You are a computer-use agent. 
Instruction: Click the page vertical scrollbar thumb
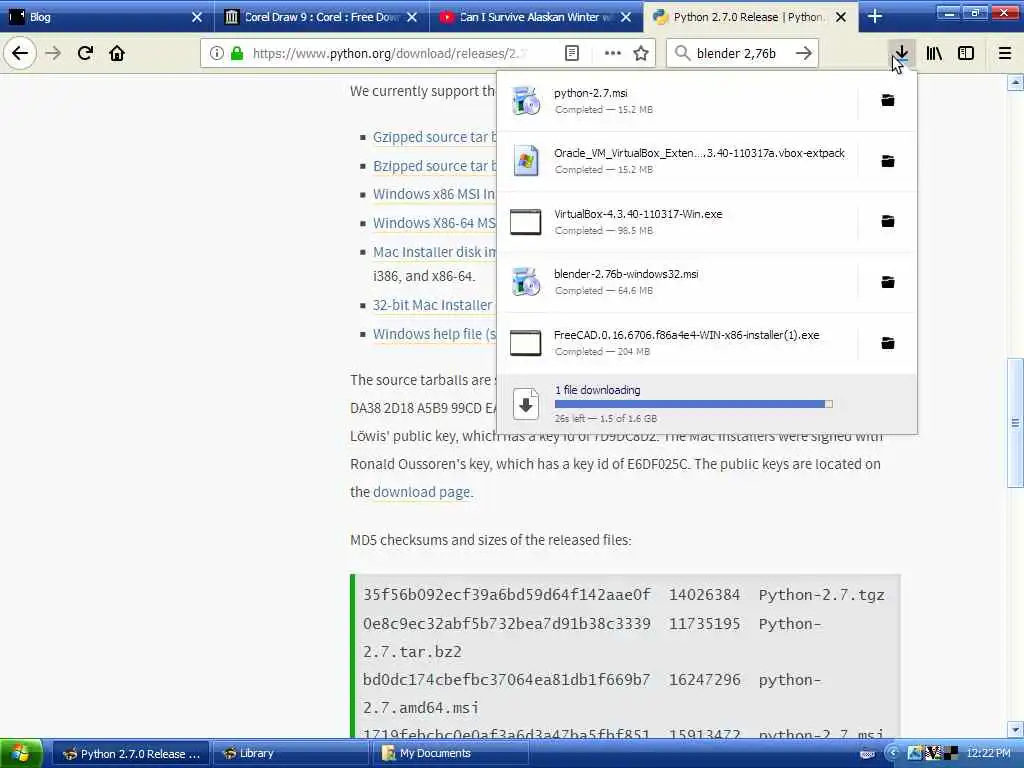[x=1015, y=423]
